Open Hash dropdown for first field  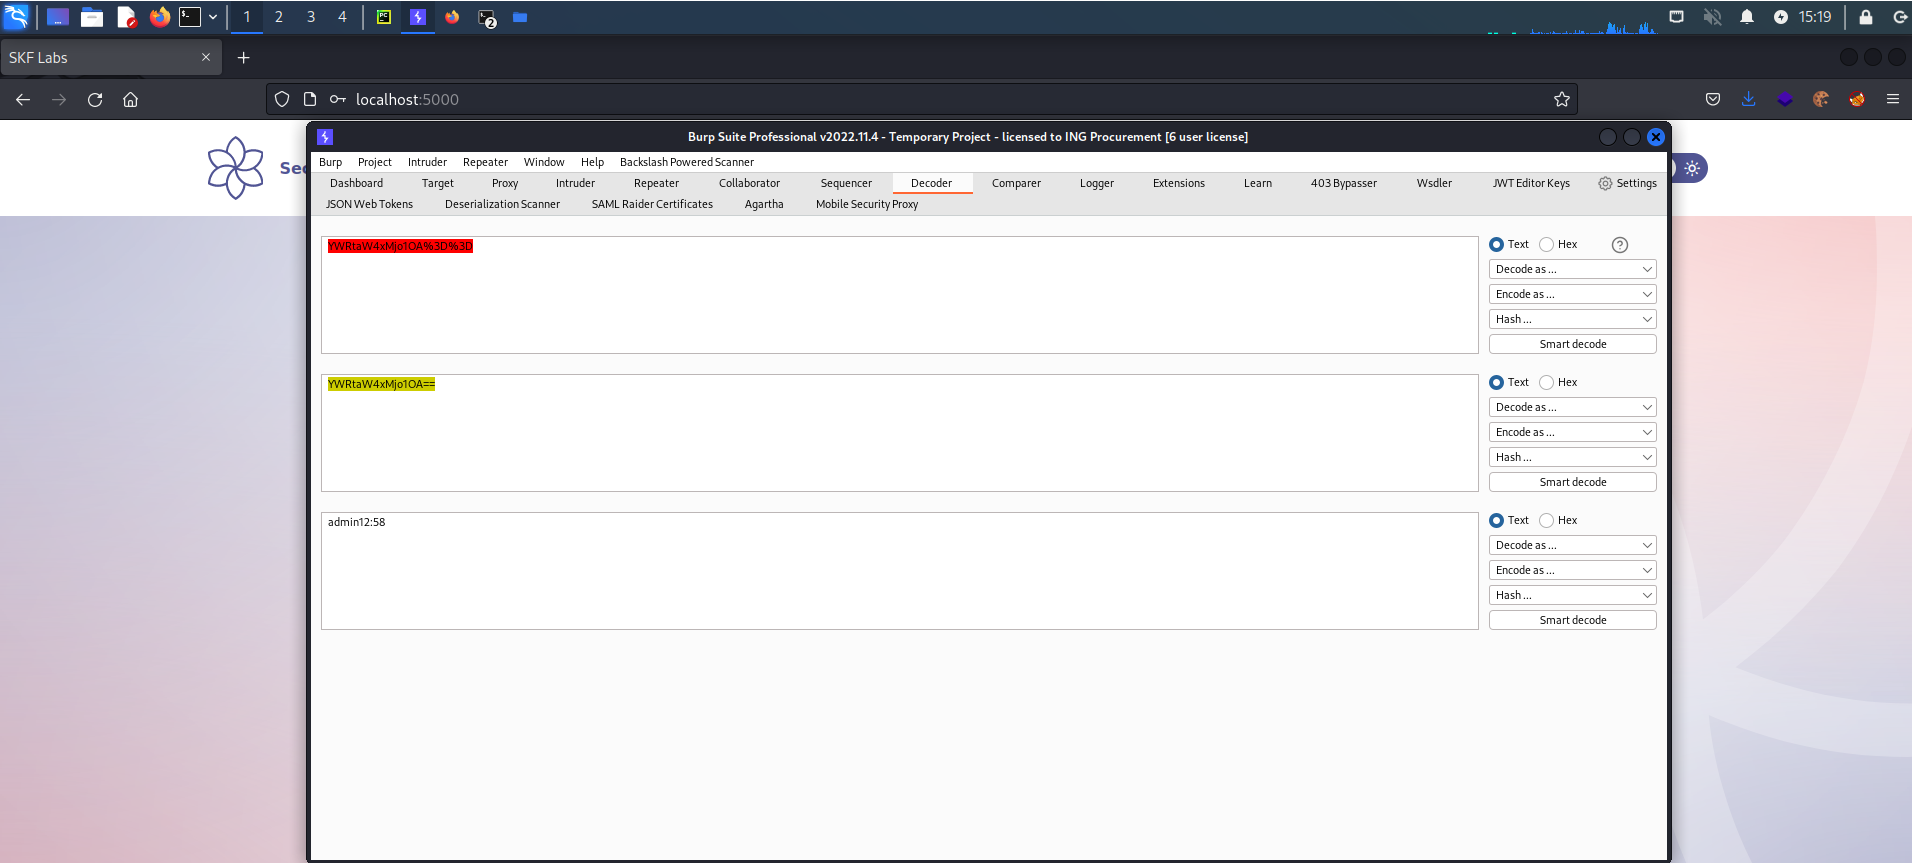[x=1573, y=319]
